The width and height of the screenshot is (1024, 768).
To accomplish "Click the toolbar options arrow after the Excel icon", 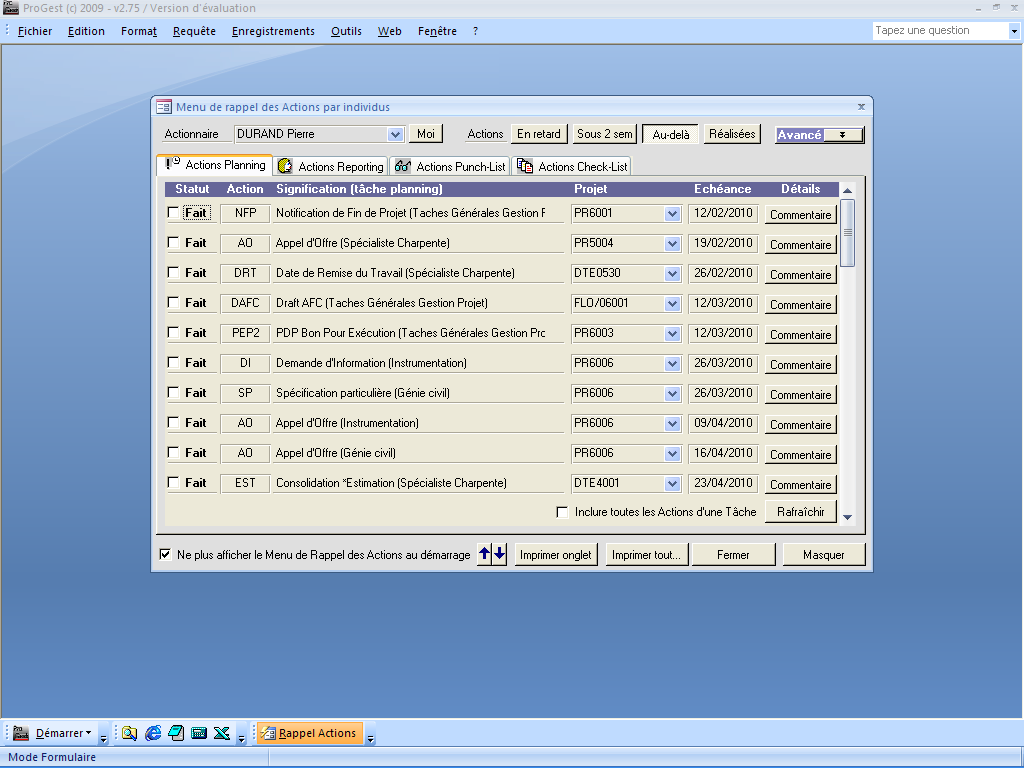I will (x=241, y=738).
